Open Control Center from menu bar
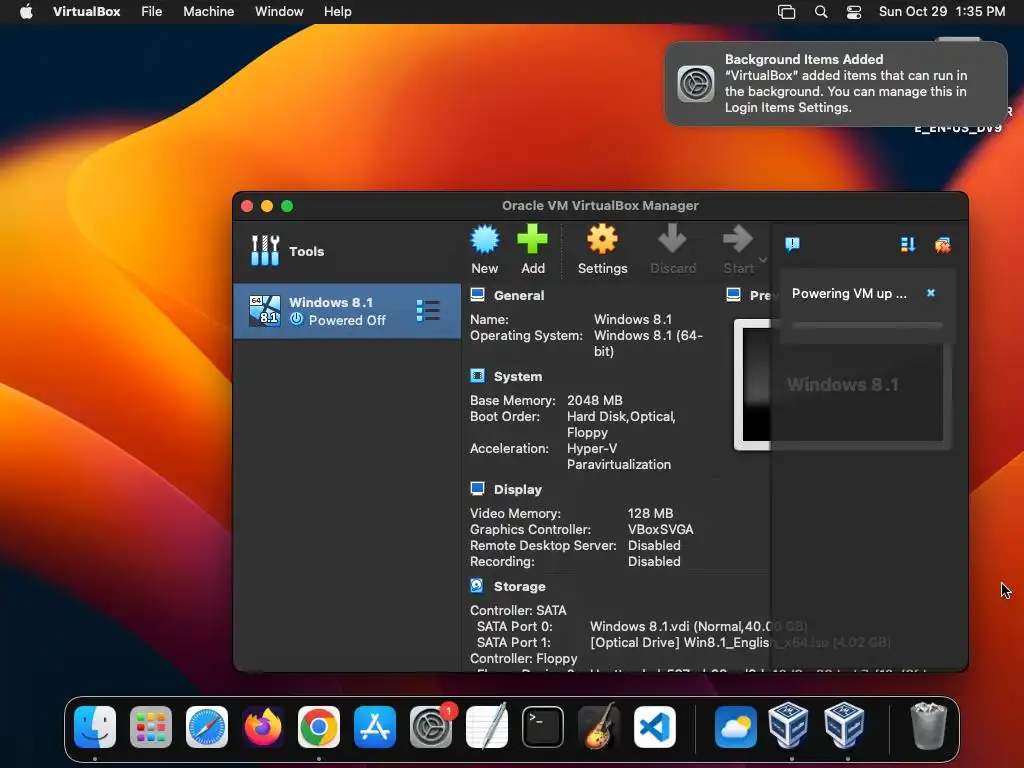The height and width of the screenshot is (768, 1024). tap(854, 12)
